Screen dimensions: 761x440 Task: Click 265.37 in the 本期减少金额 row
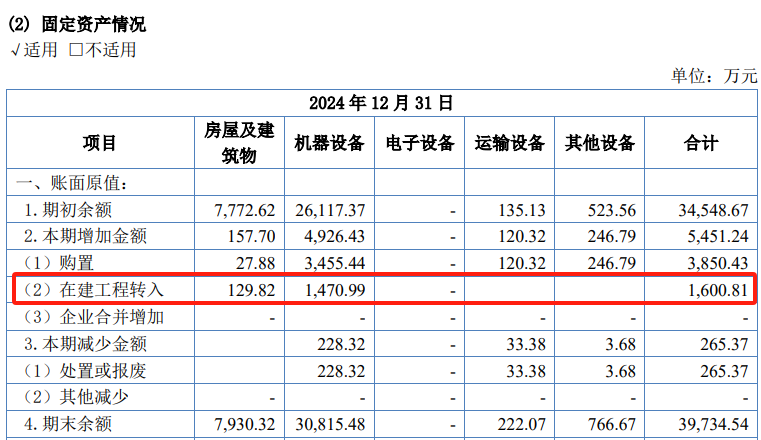[x=724, y=344]
